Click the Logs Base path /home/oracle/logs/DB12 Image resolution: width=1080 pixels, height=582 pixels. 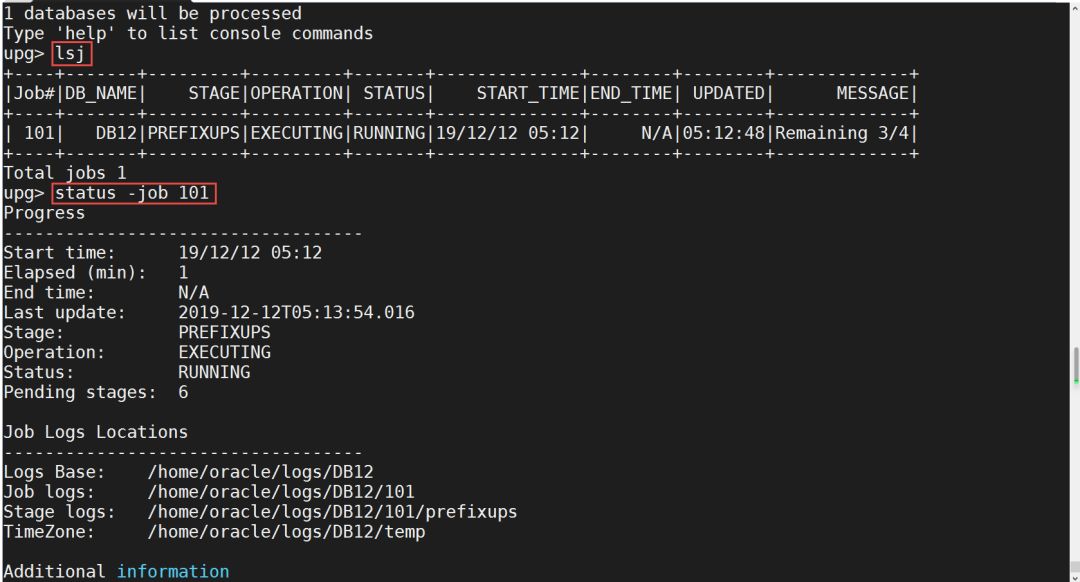tap(261, 472)
